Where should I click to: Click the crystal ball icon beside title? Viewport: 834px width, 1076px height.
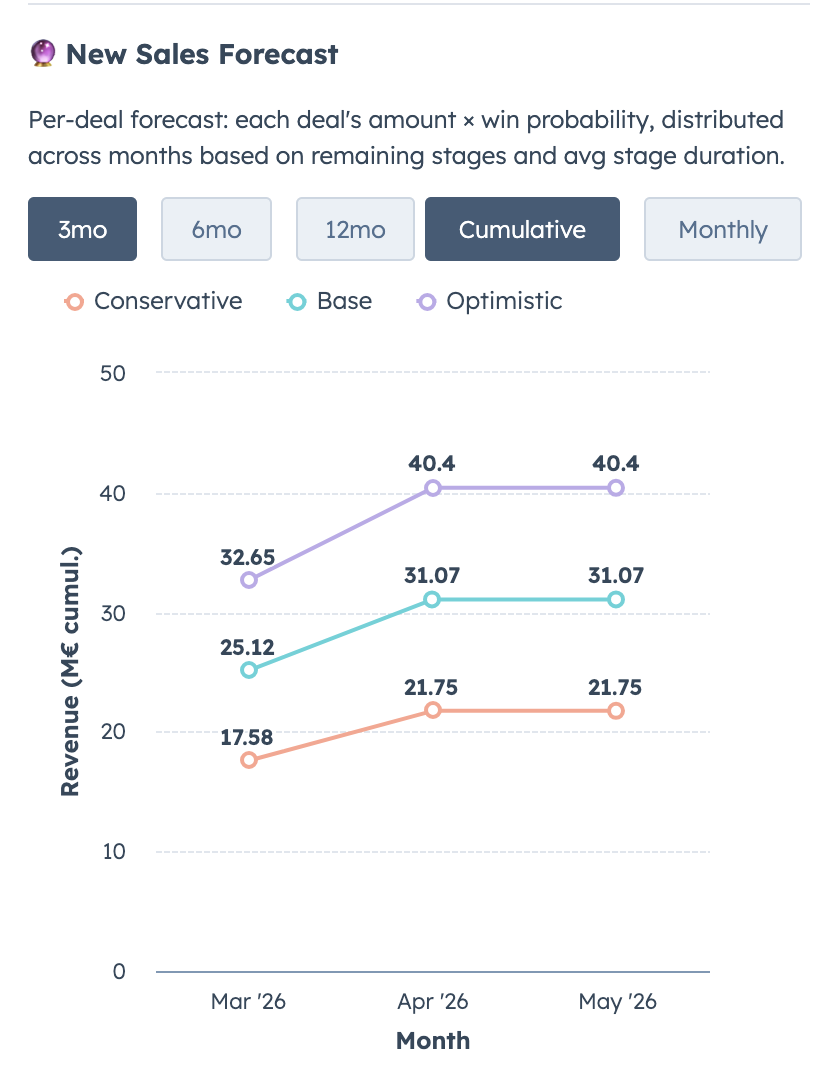(x=42, y=54)
